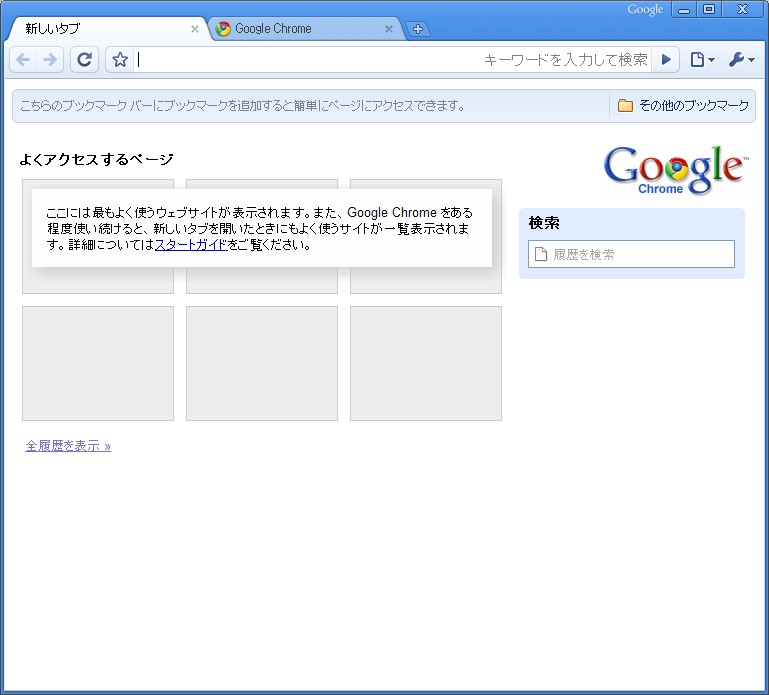Click the bottom-left empty thumbnail

98,363
